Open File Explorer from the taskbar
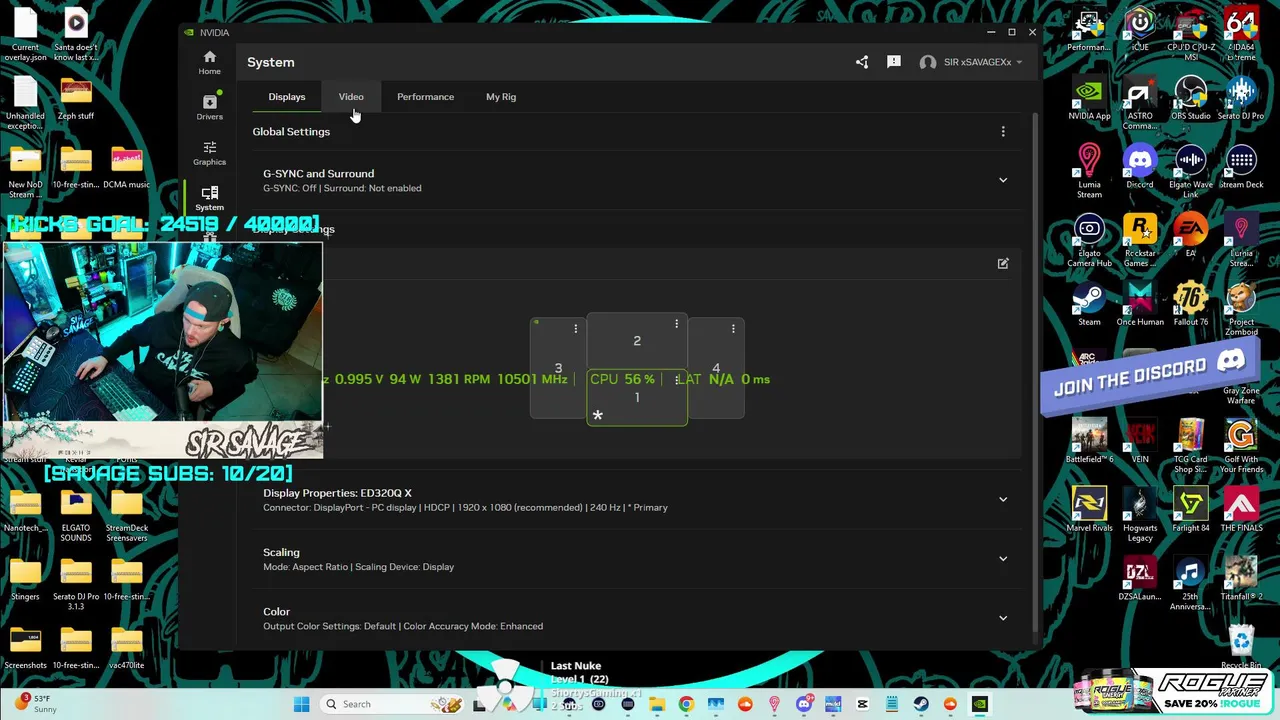The height and width of the screenshot is (720, 1280). click(x=657, y=704)
